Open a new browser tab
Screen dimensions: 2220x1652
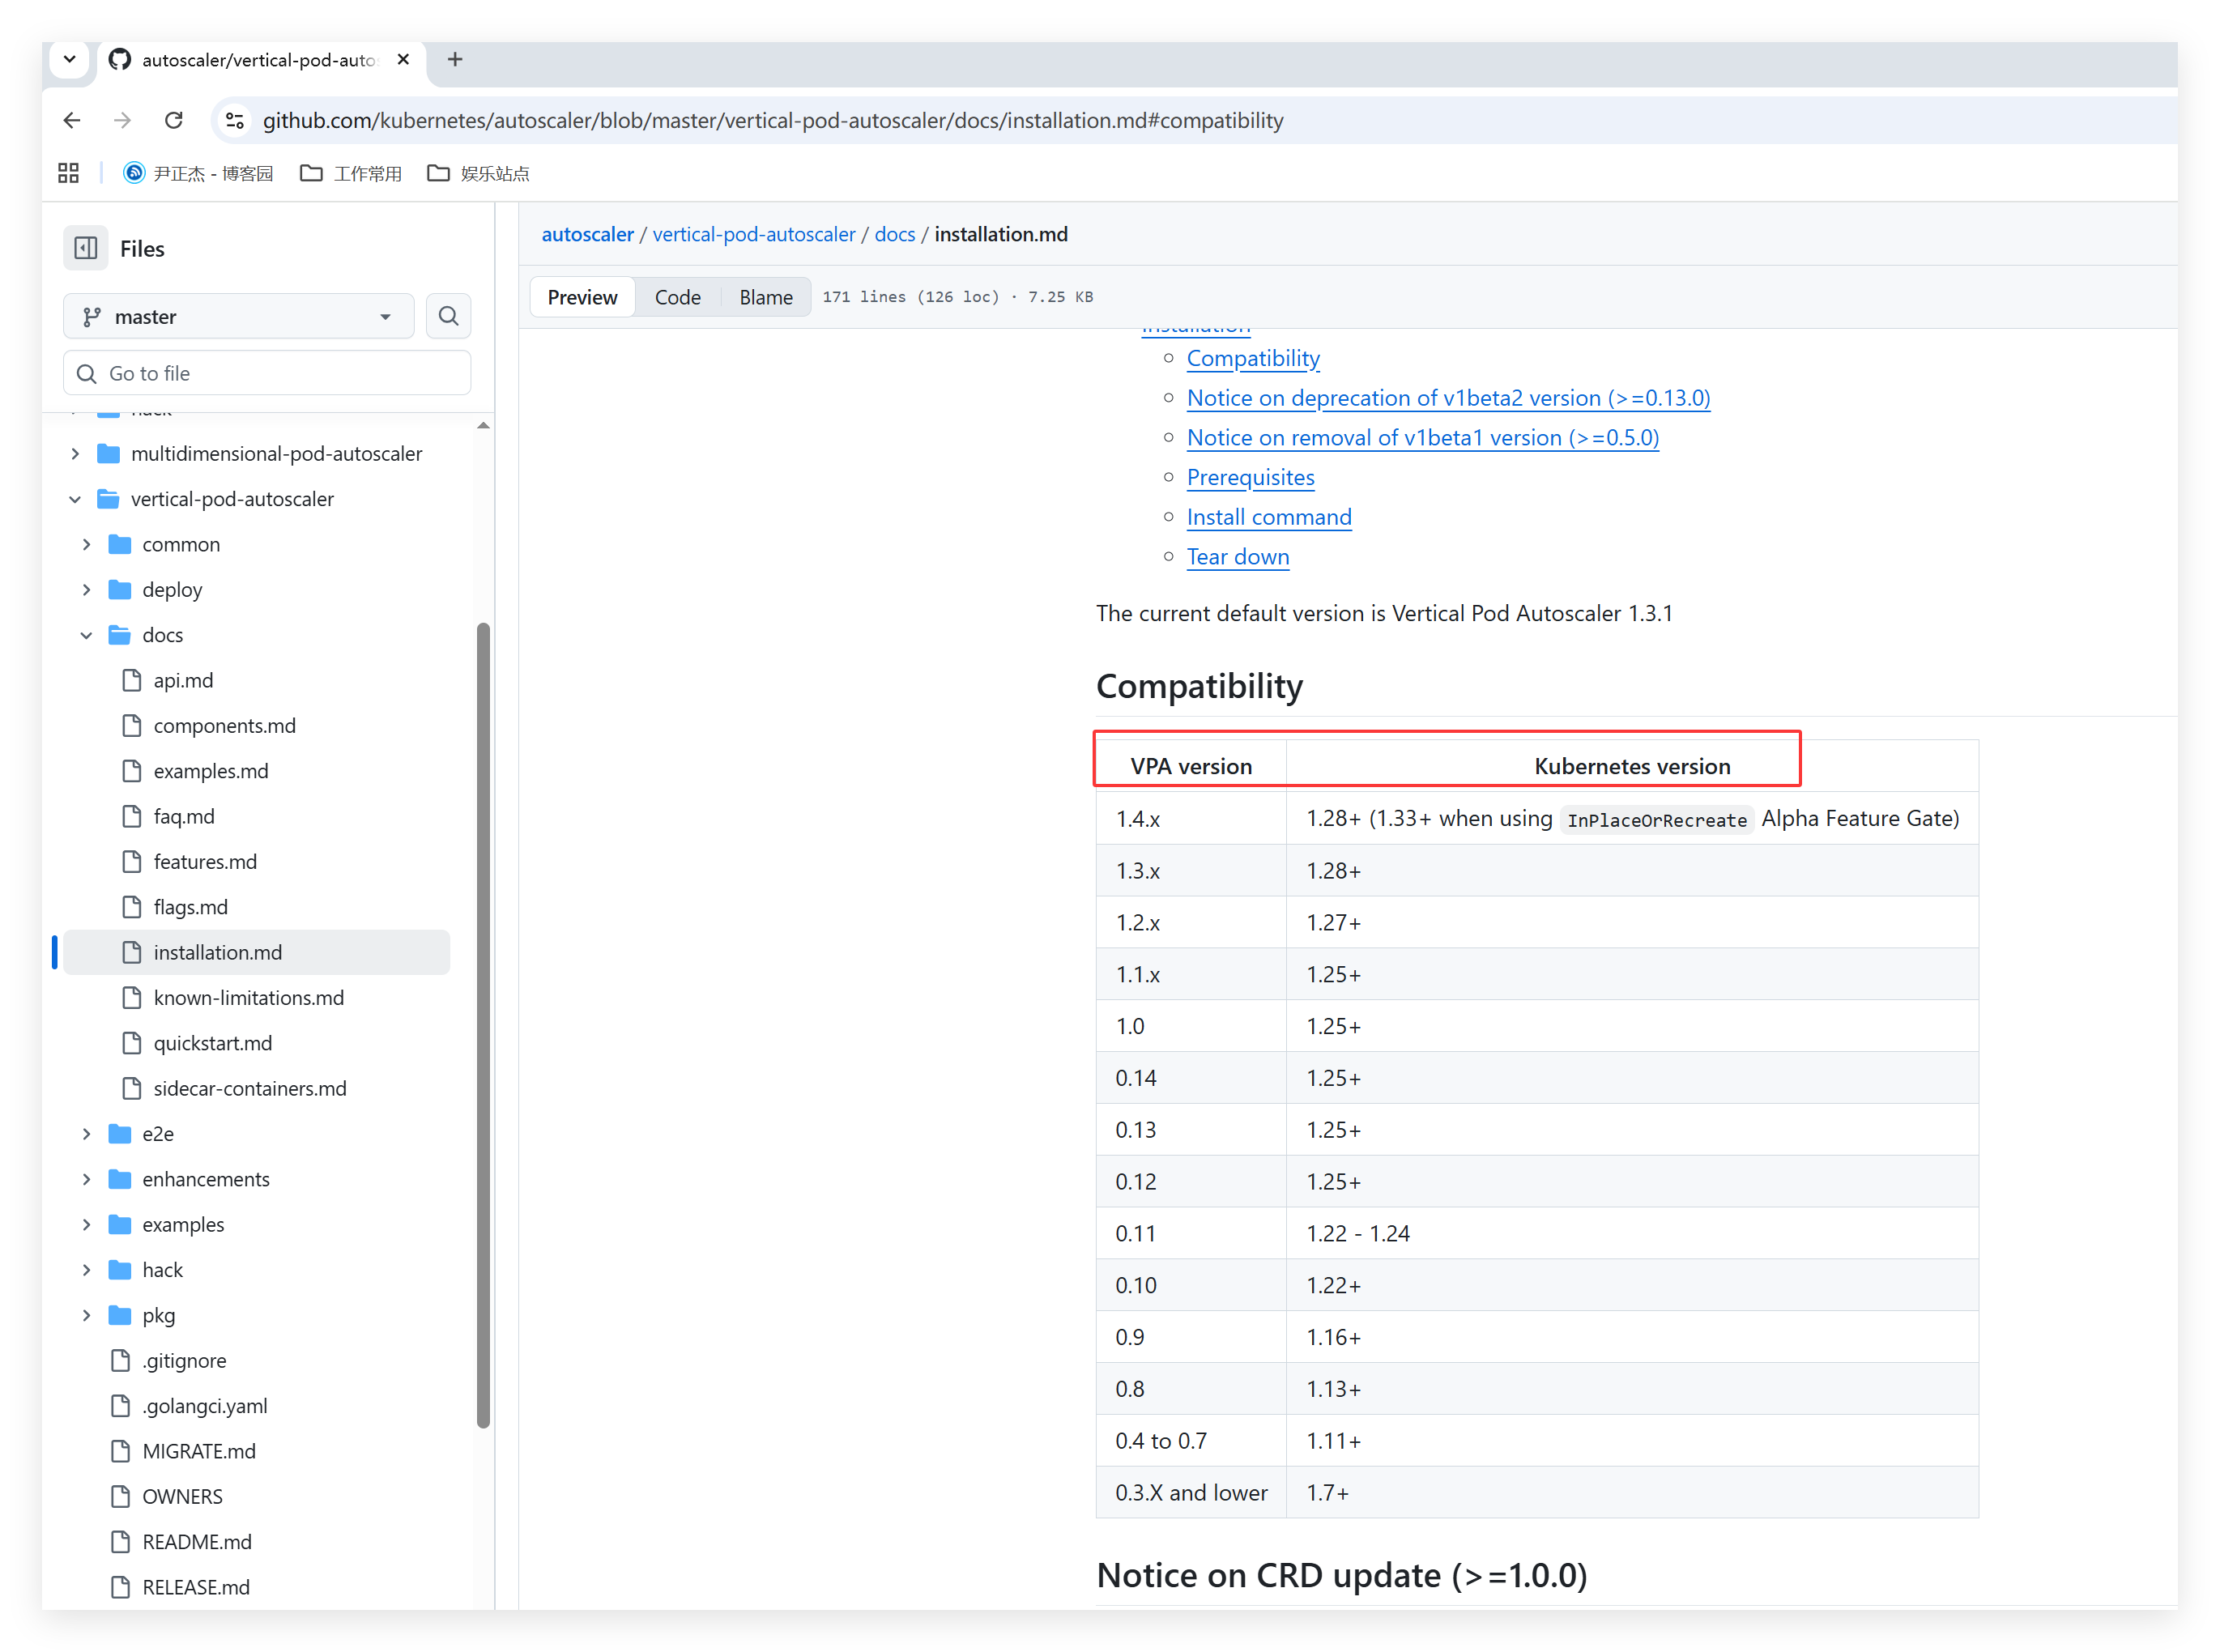(455, 60)
